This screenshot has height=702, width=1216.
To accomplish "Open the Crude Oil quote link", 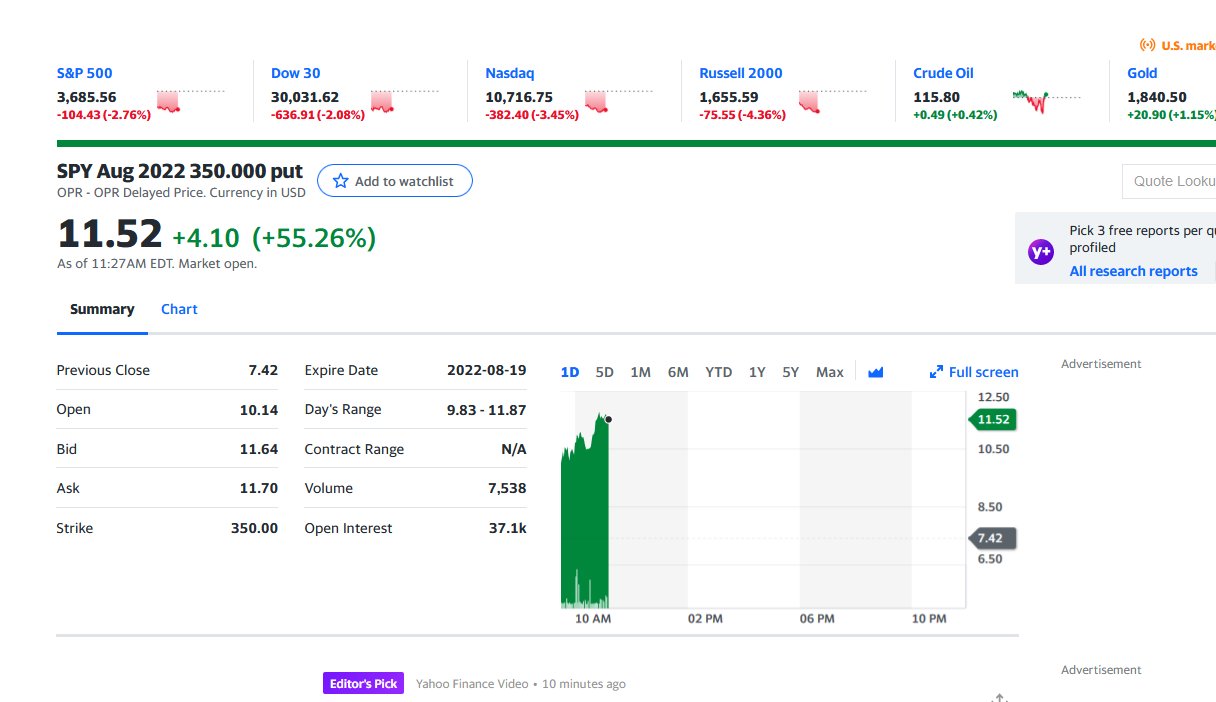I will [x=943, y=73].
